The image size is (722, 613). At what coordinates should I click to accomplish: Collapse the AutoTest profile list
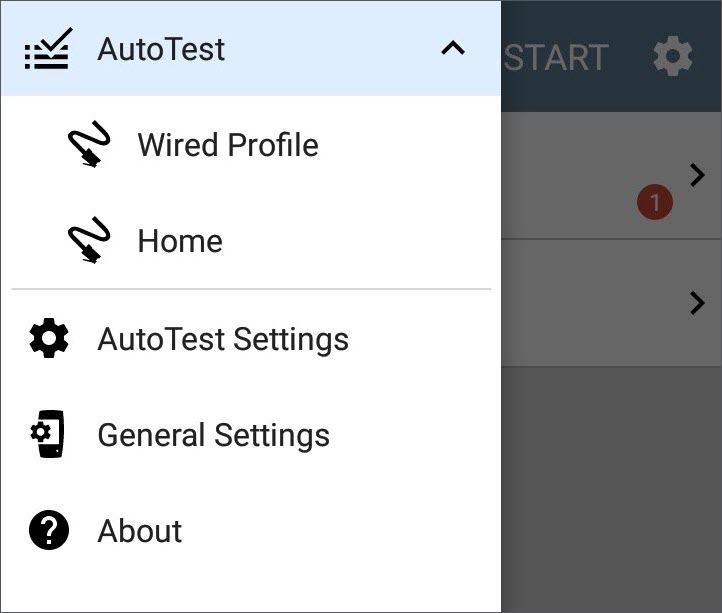[x=453, y=48]
